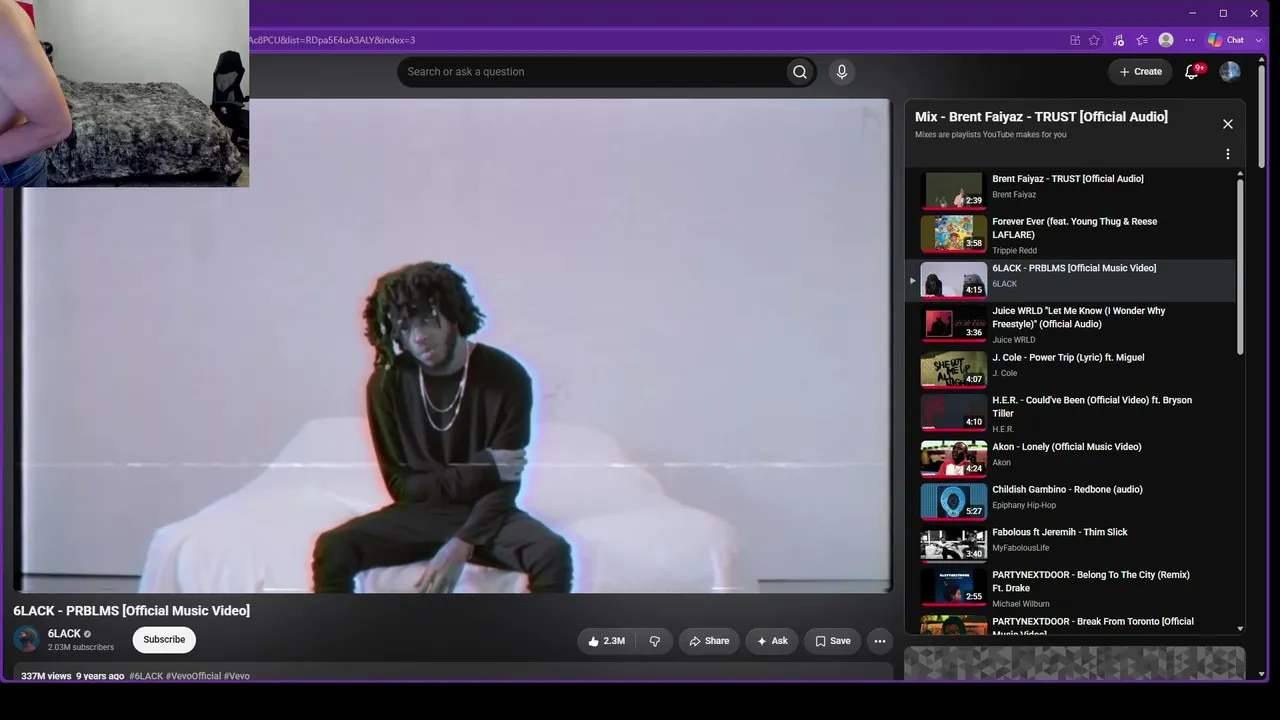The width and height of the screenshot is (1280, 720).
Task: Click the Mix playlist scrollbar
Action: coord(1240,265)
